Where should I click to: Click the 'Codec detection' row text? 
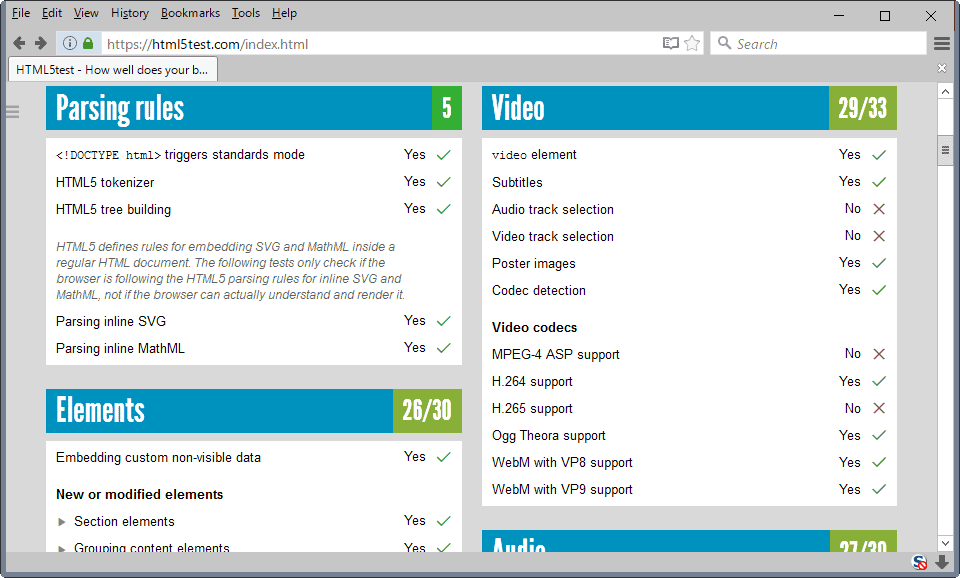539,290
